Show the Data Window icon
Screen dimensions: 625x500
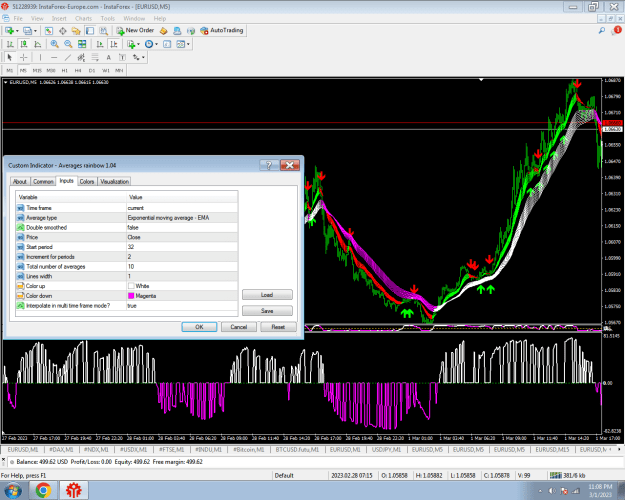point(63,31)
